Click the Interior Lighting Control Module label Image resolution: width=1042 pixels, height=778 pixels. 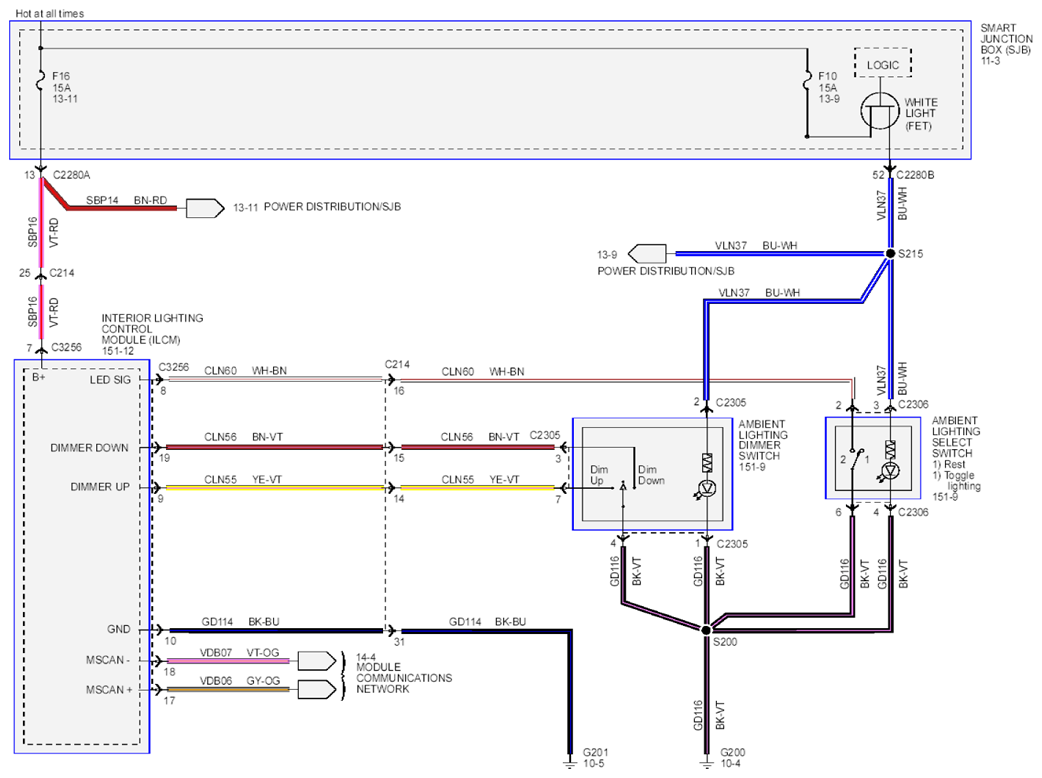point(152,334)
